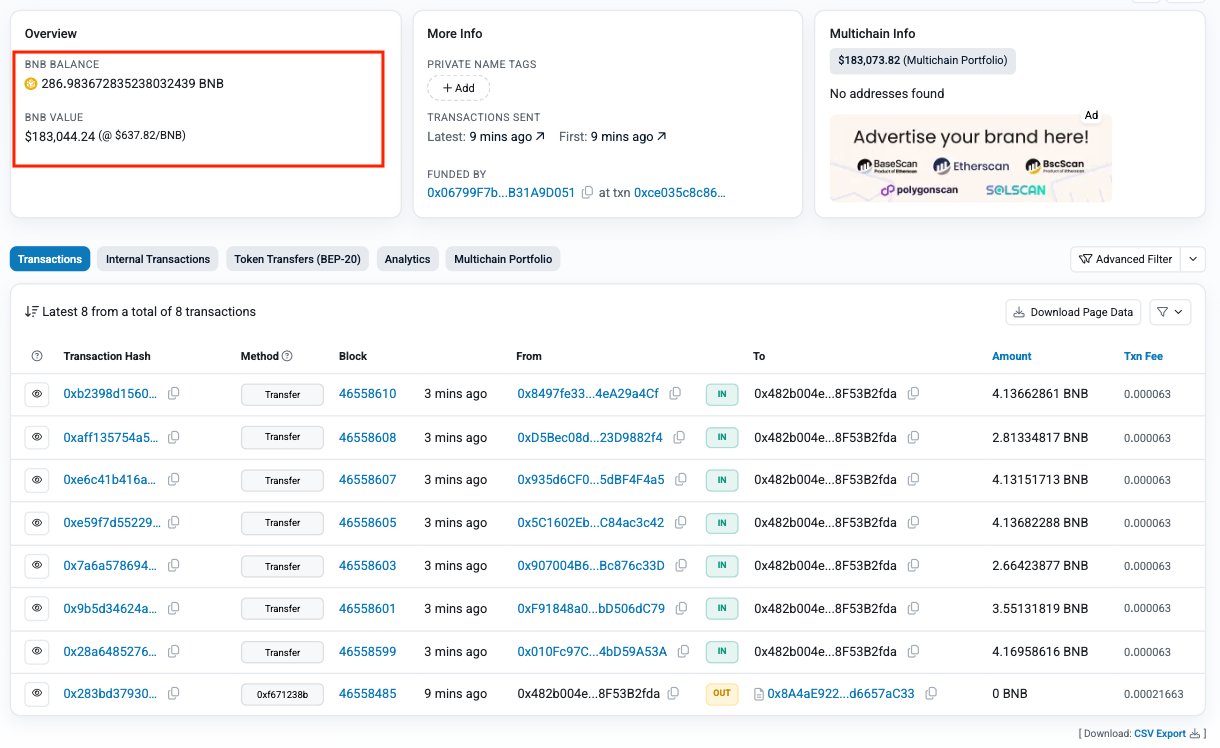Add a private name tag
This screenshot has height=748, width=1220.
(x=459, y=88)
